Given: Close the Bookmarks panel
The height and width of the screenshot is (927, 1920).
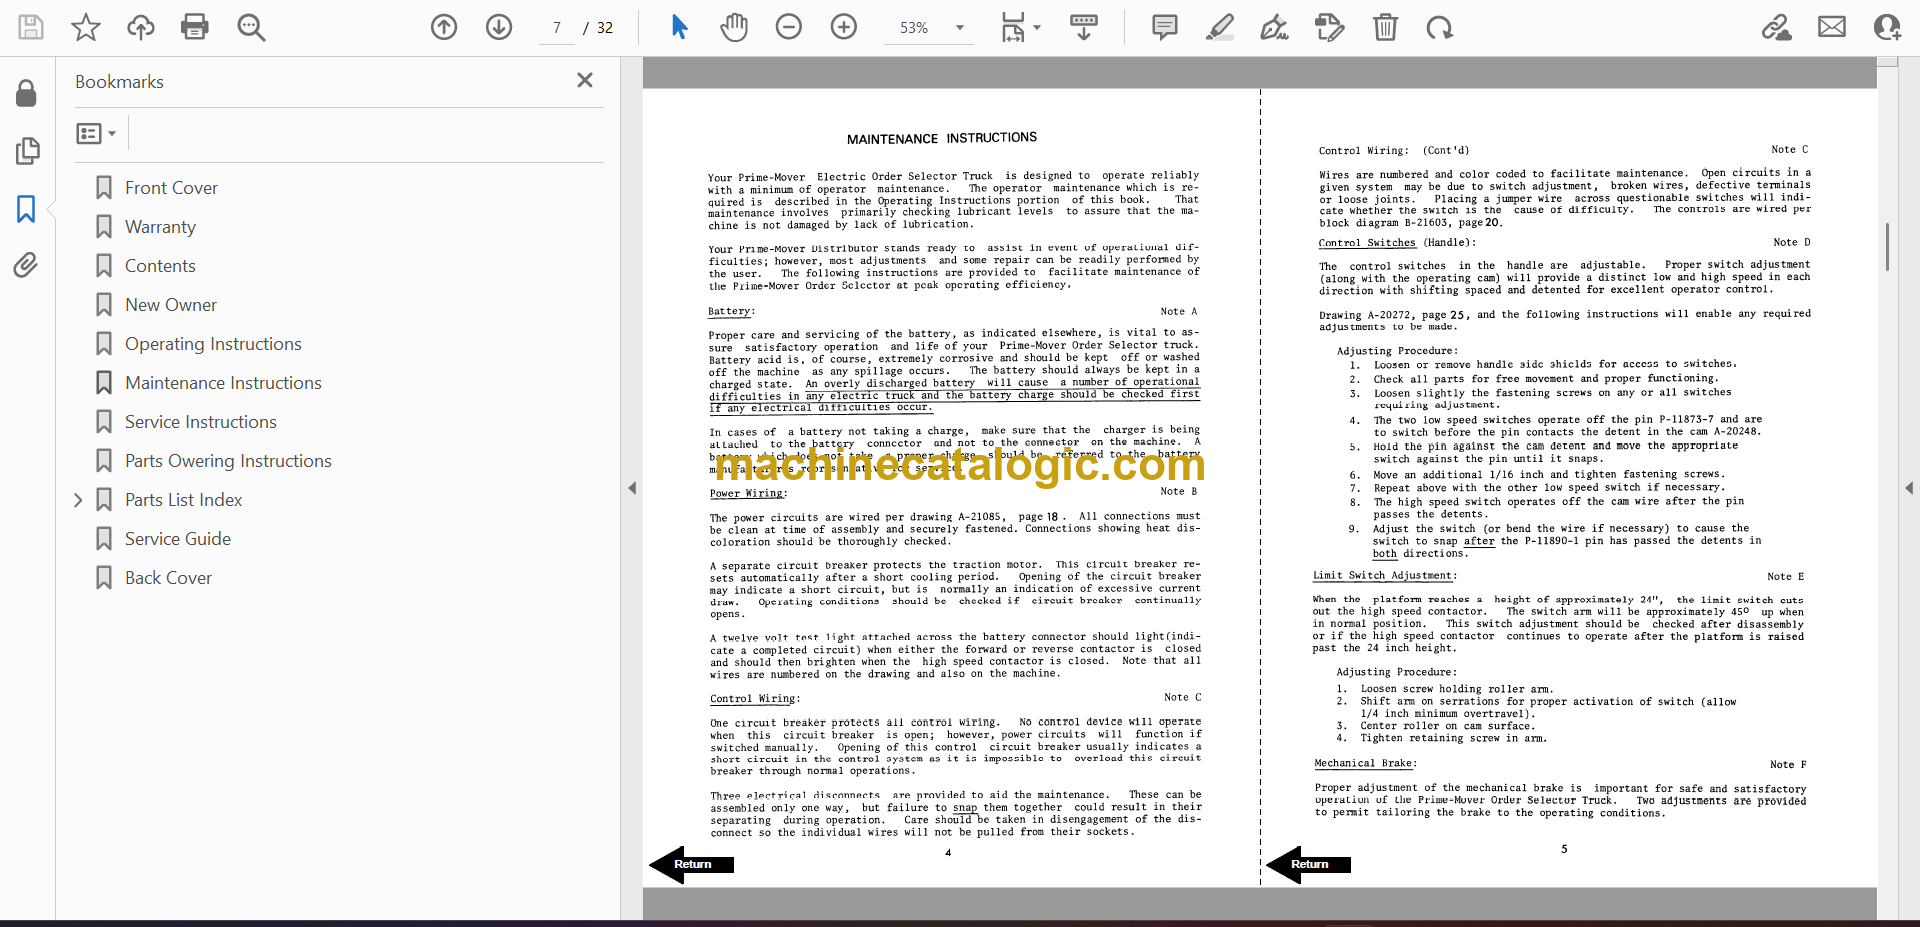Looking at the screenshot, I should [585, 80].
